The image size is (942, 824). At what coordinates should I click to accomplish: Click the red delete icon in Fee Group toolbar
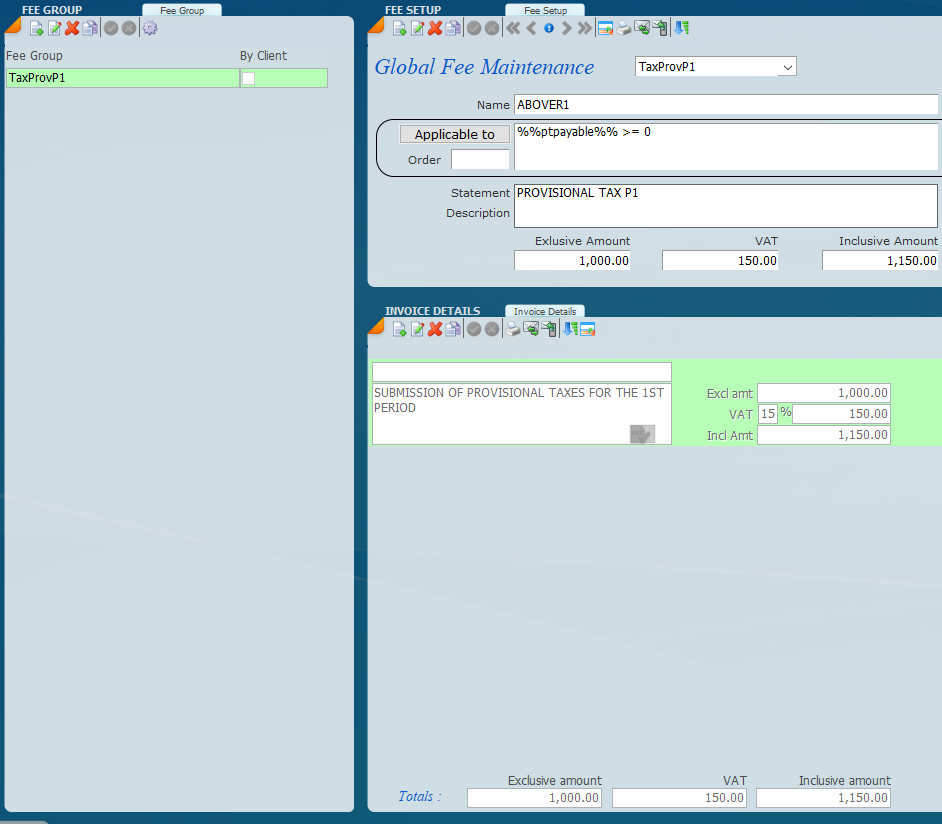72,28
